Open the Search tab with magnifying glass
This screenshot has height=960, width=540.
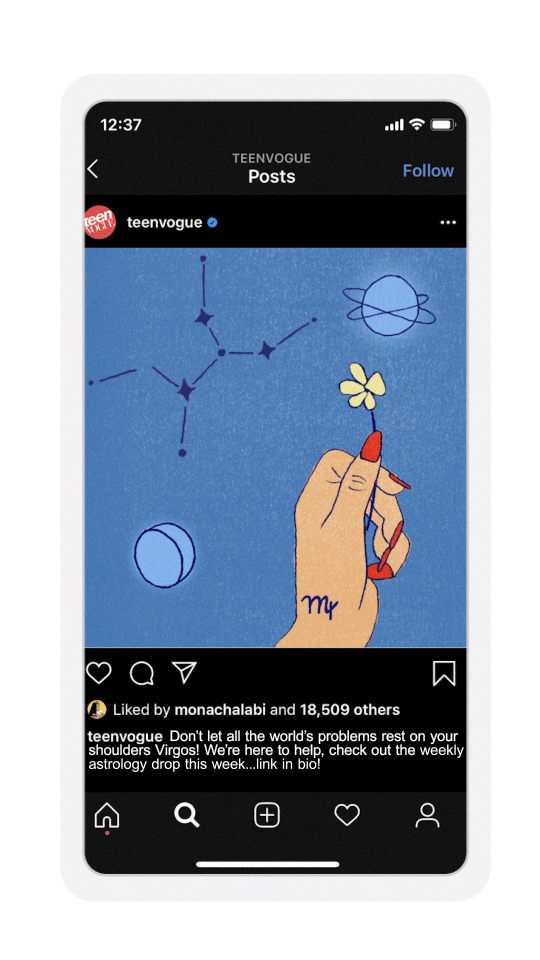(x=187, y=815)
